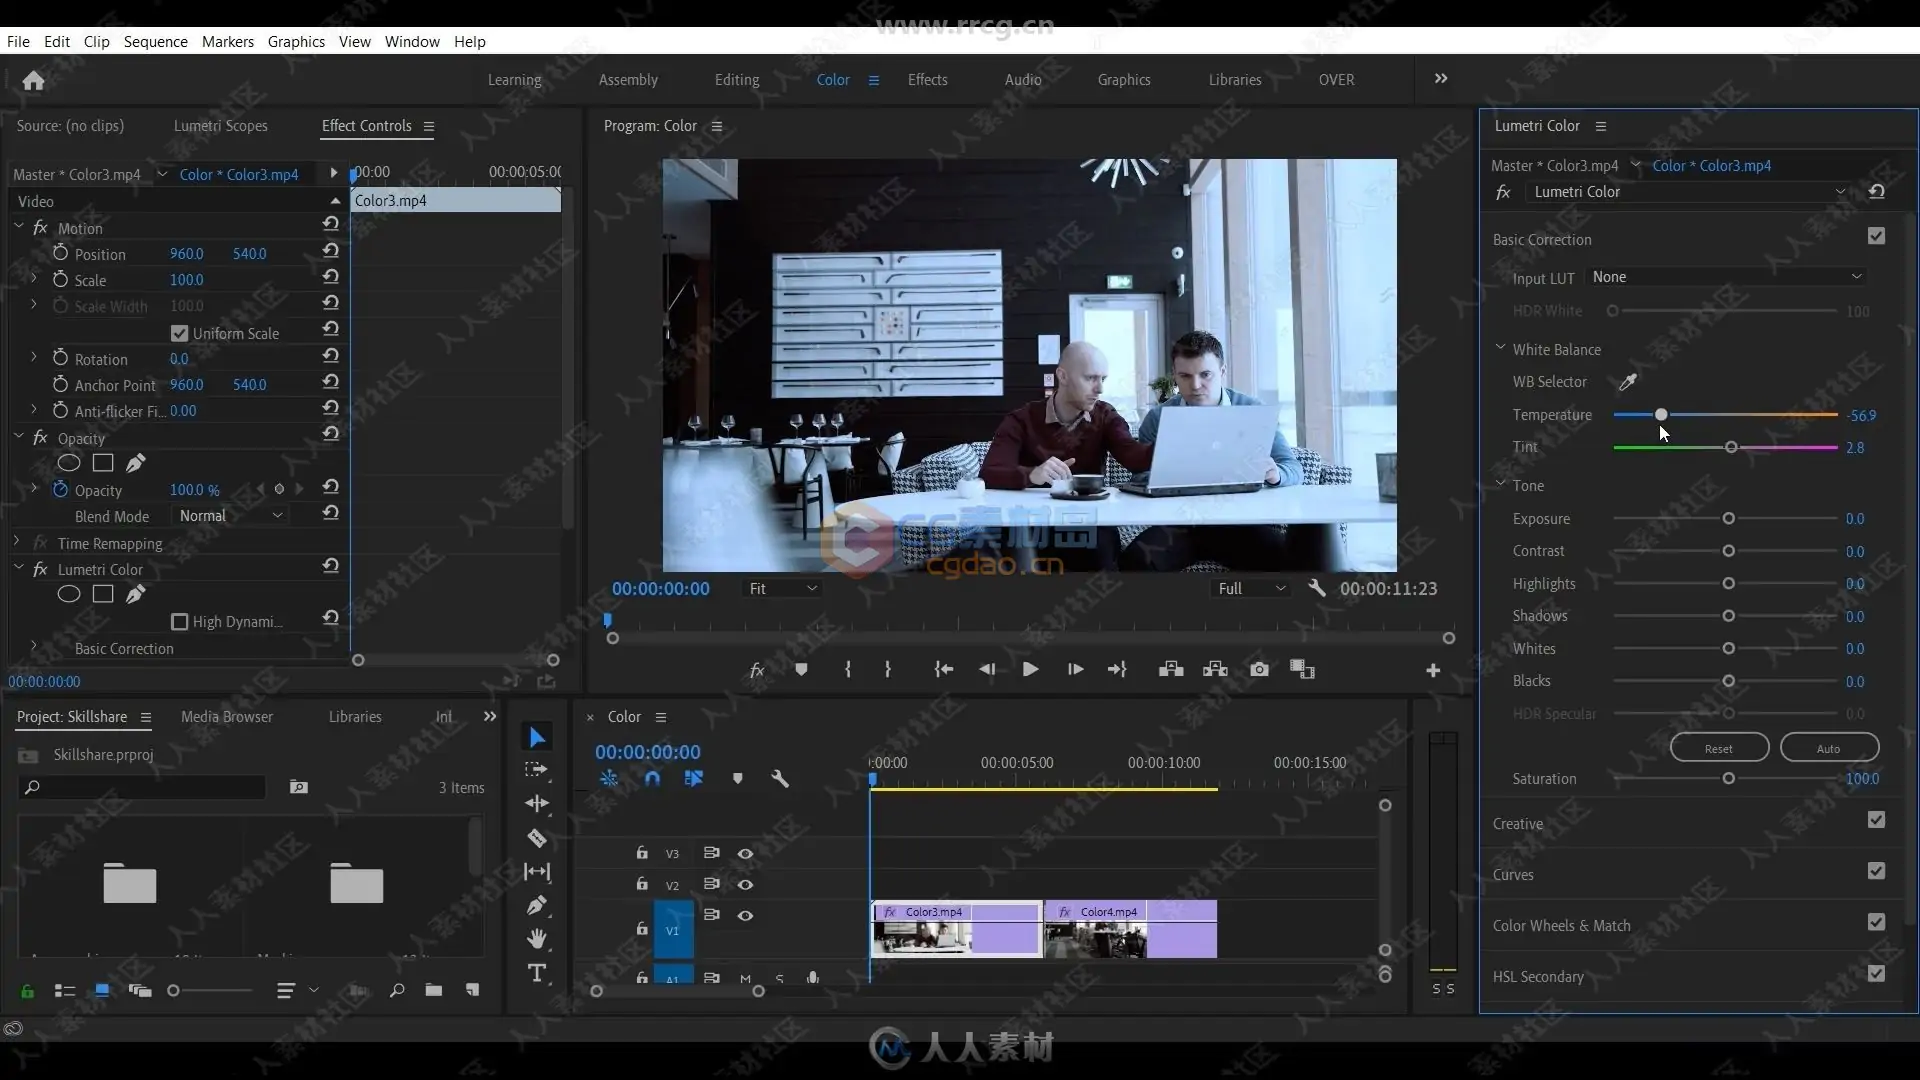Open Input LUT dropdown

point(1727,277)
